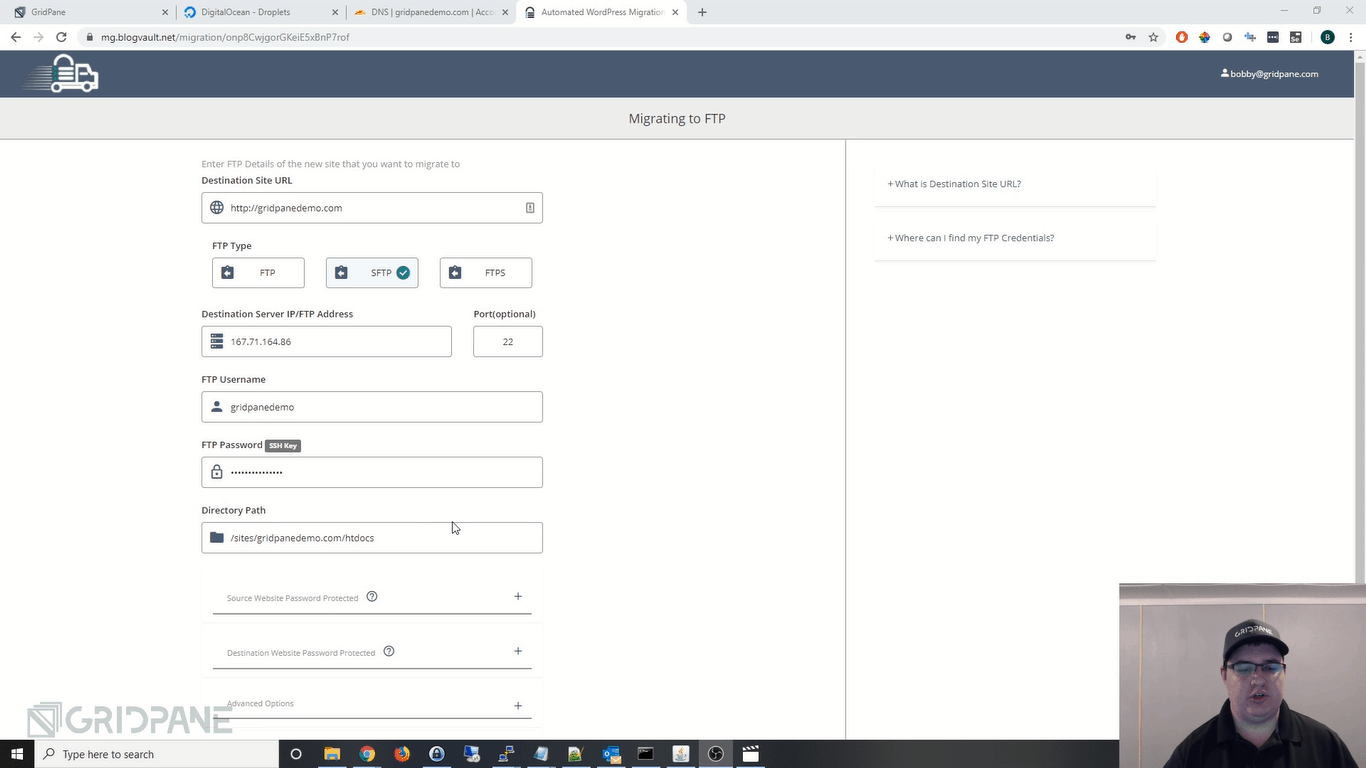Expand the Advanced Options section

[517, 705]
